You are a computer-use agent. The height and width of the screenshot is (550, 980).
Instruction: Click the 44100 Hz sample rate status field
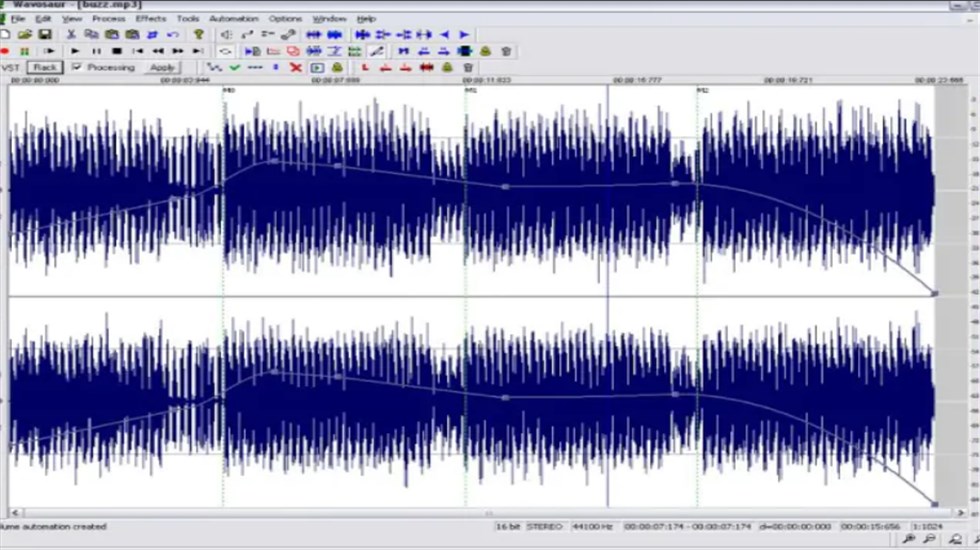click(x=592, y=527)
